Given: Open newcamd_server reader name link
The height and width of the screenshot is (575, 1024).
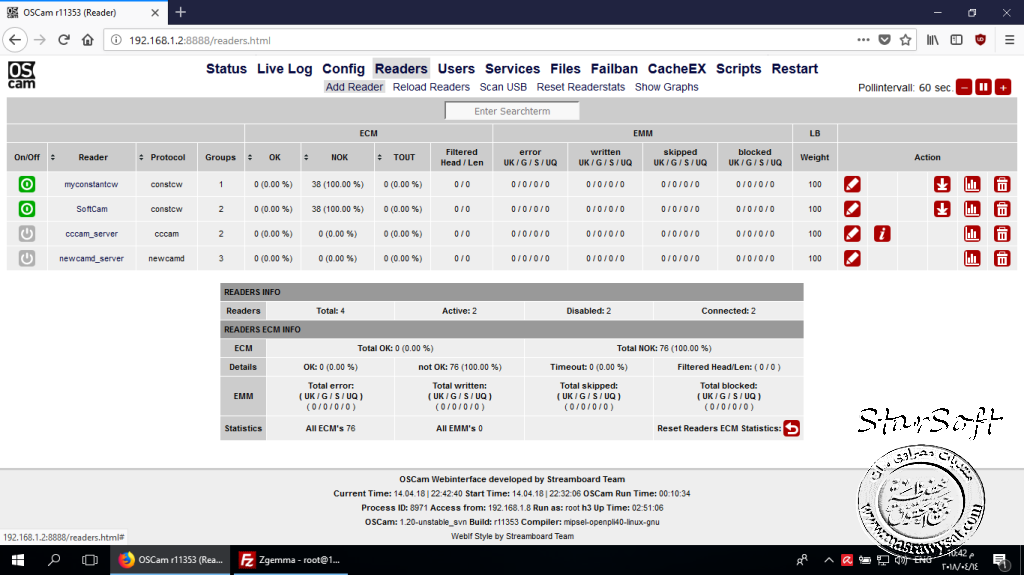Looking at the screenshot, I should click(x=91, y=258).
